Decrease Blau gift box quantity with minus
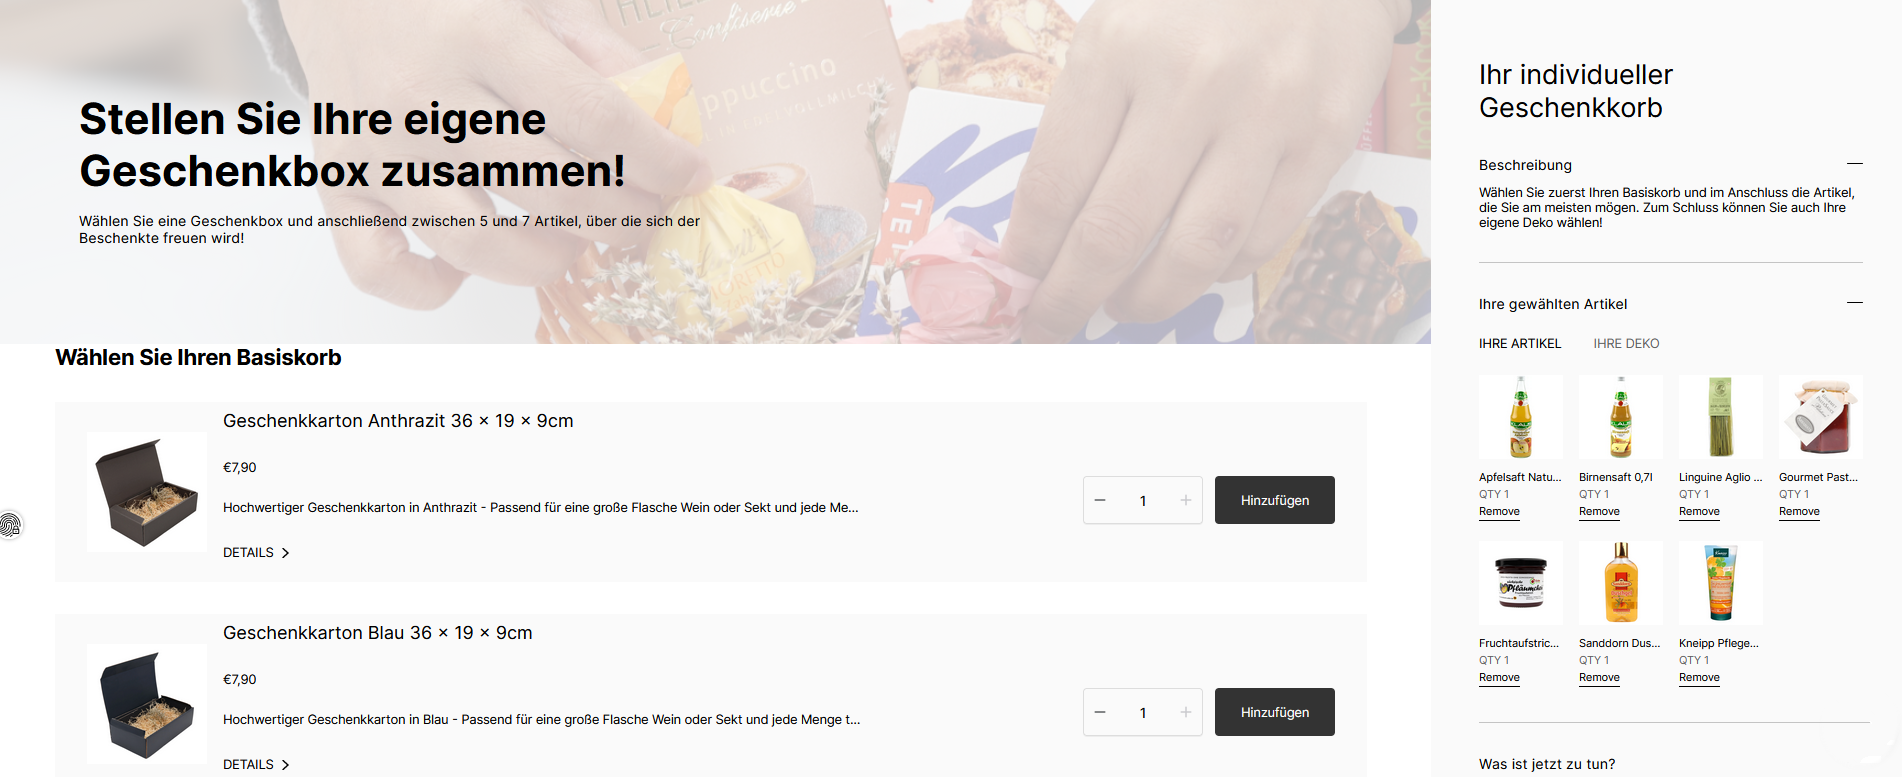The width and height of the screenshot is (1902, 777). (1100, 712)
